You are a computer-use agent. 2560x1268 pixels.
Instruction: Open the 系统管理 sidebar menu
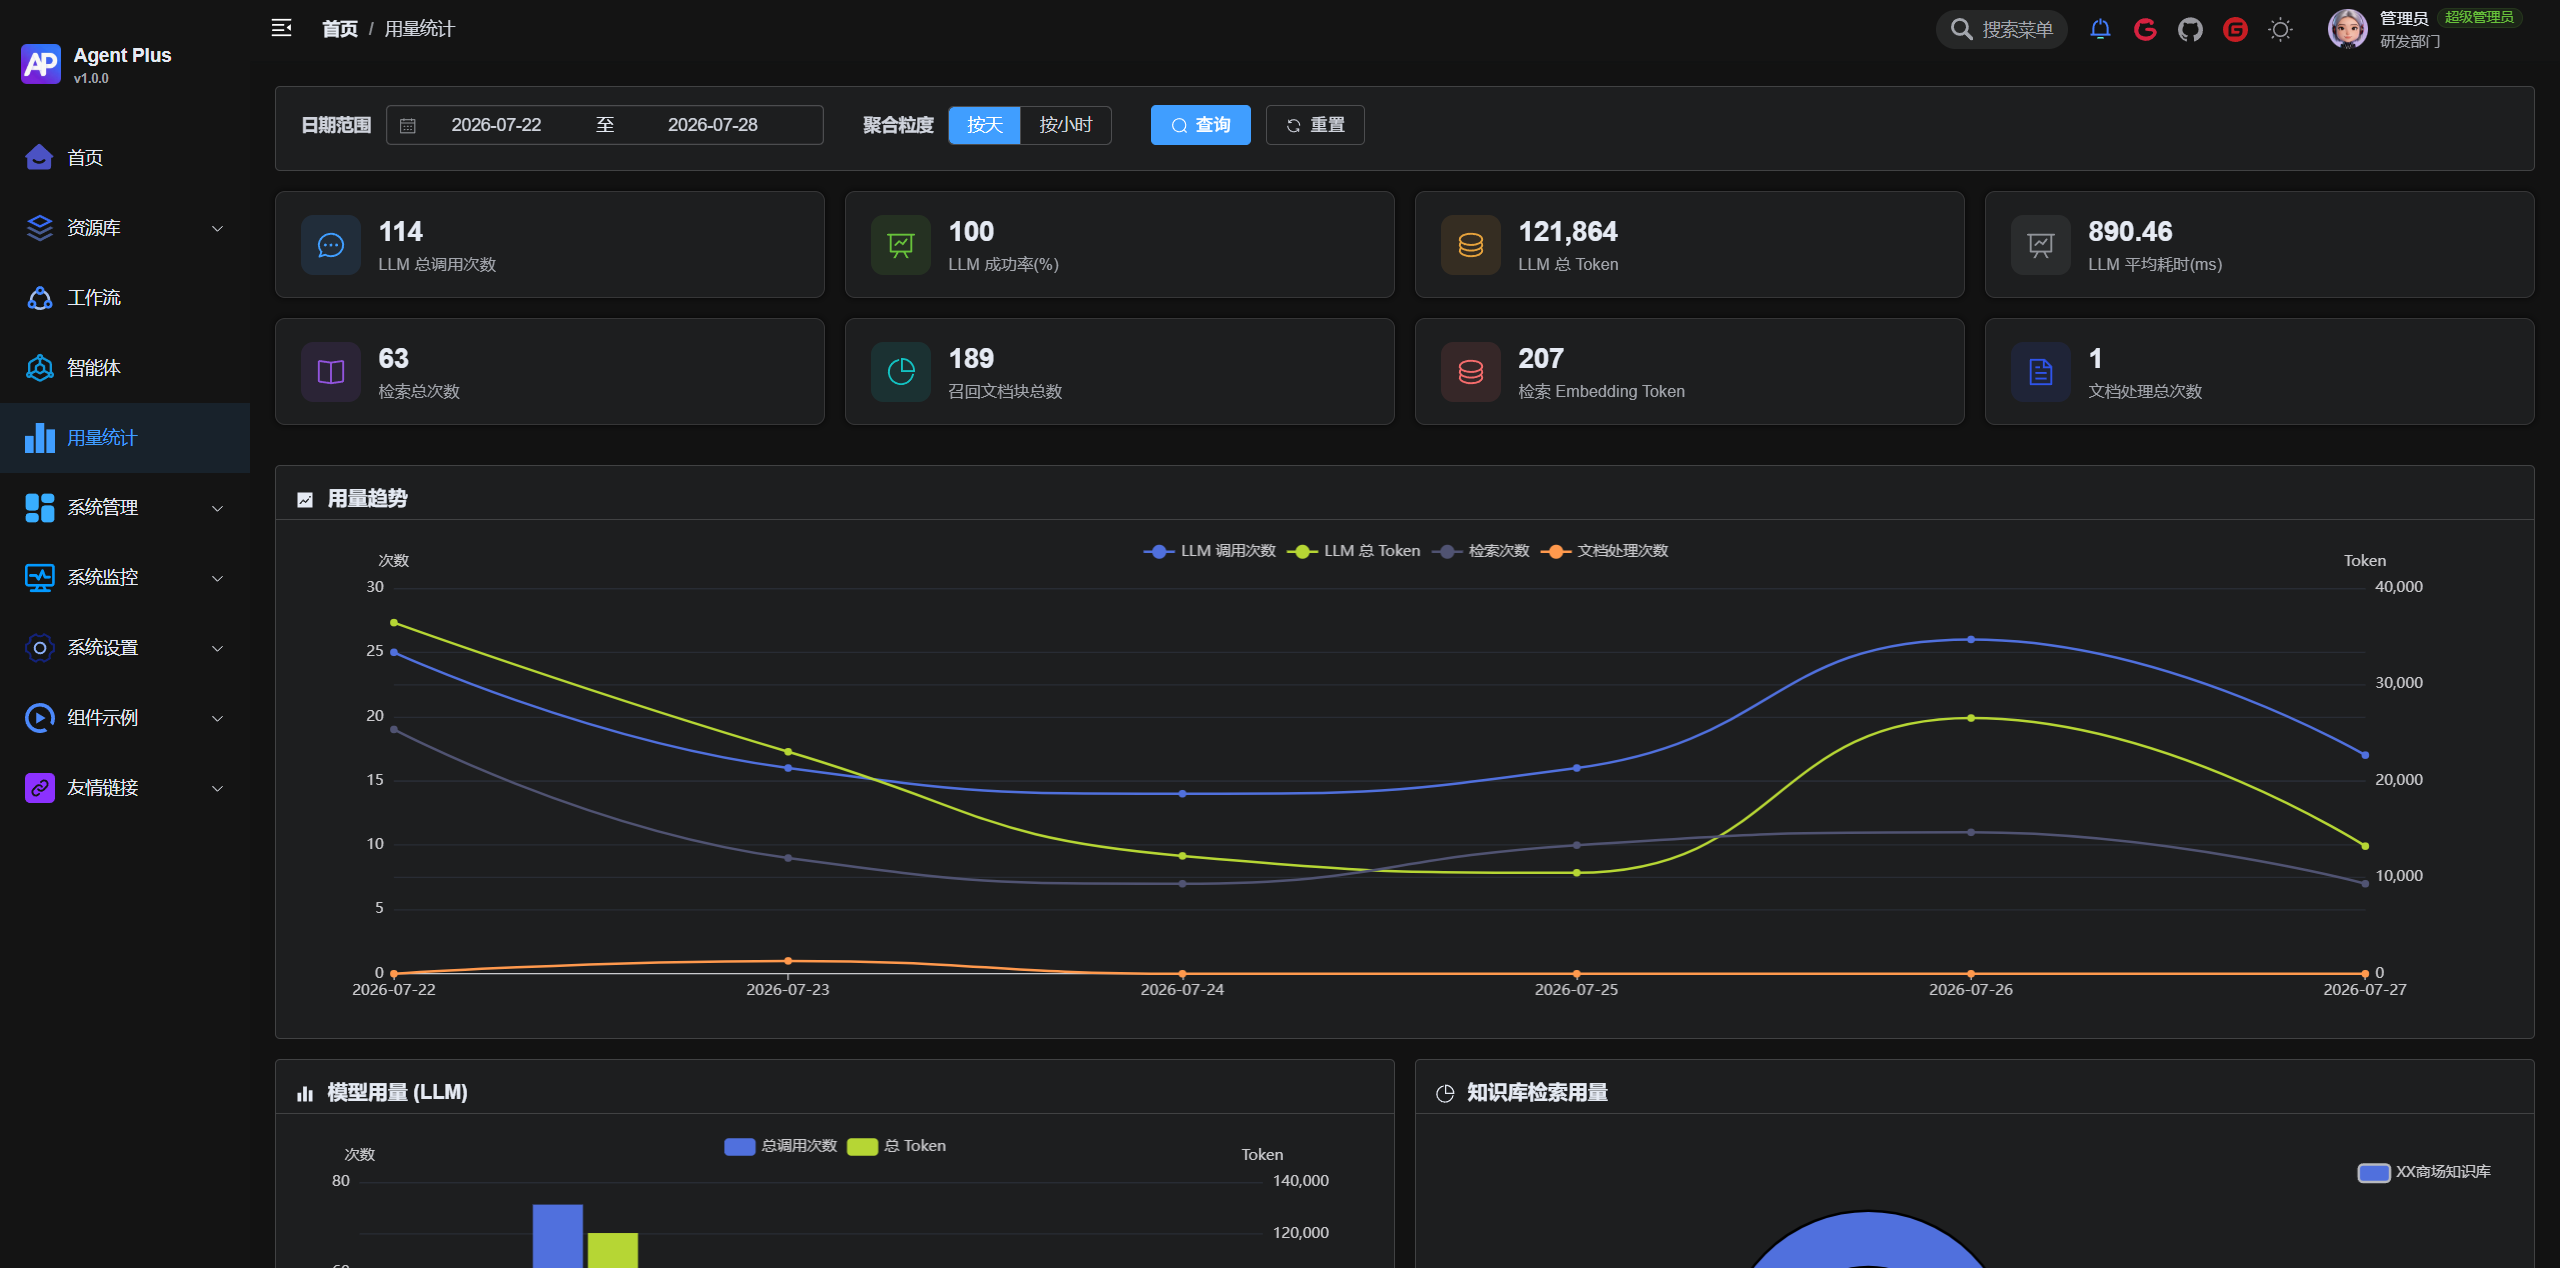click(125, 508)
